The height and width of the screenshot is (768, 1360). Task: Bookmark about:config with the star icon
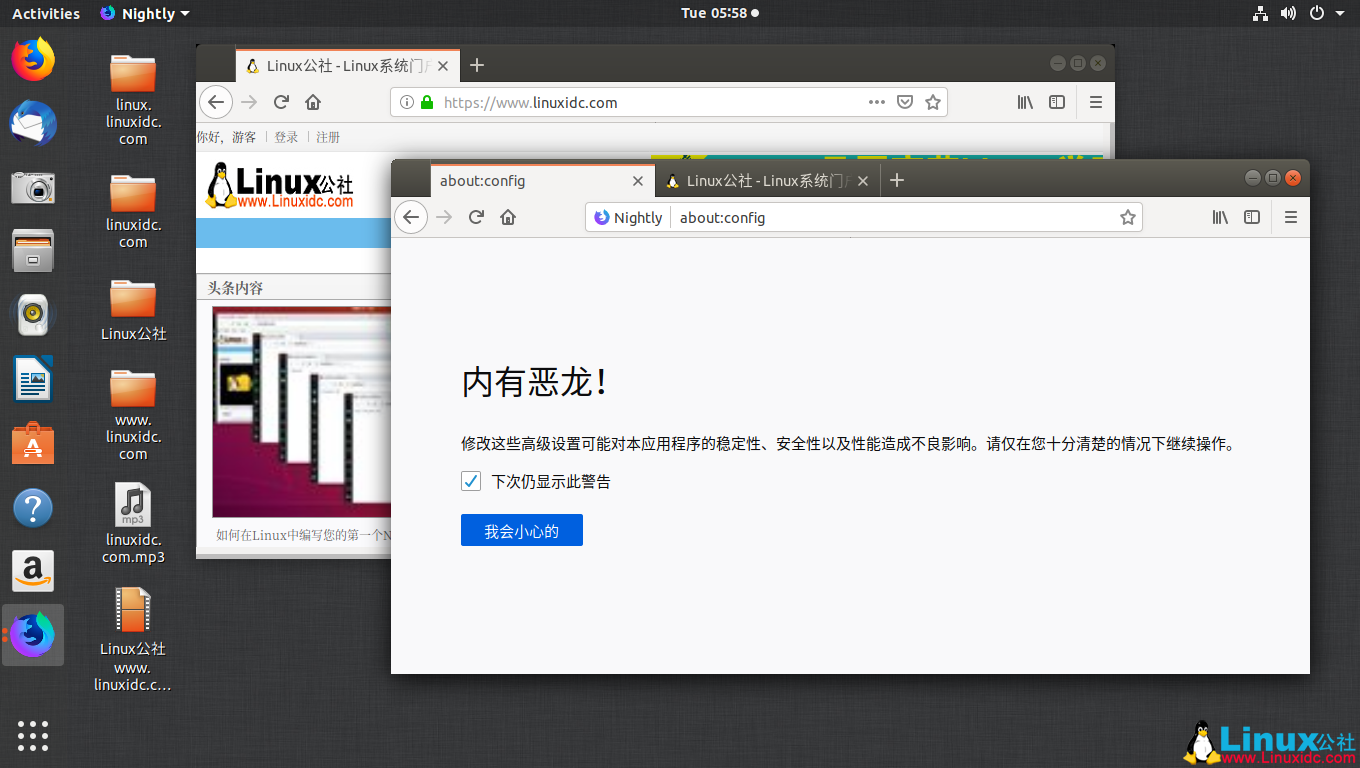click(x=1128, y=217)
